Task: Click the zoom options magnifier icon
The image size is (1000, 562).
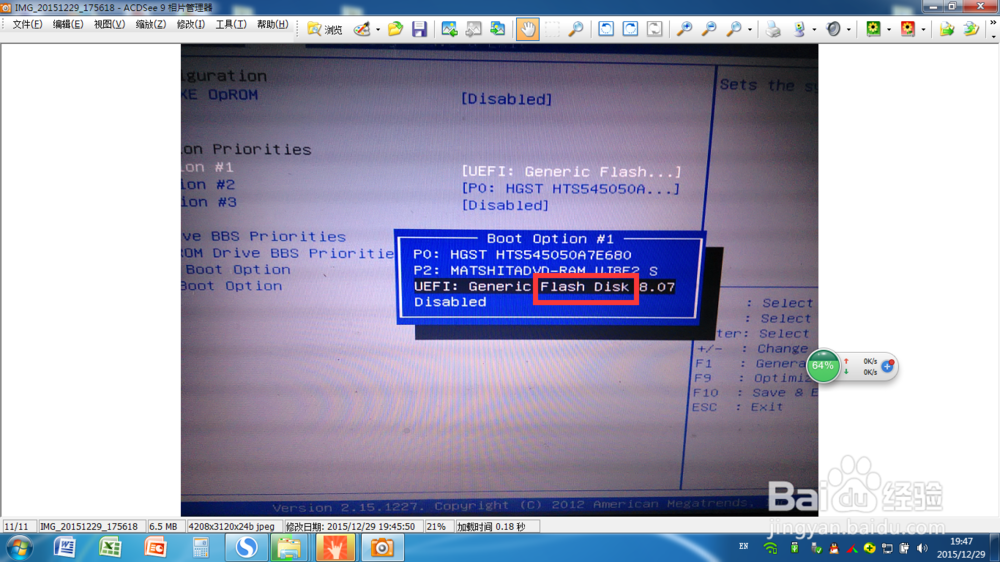Action: coord(734,29)
